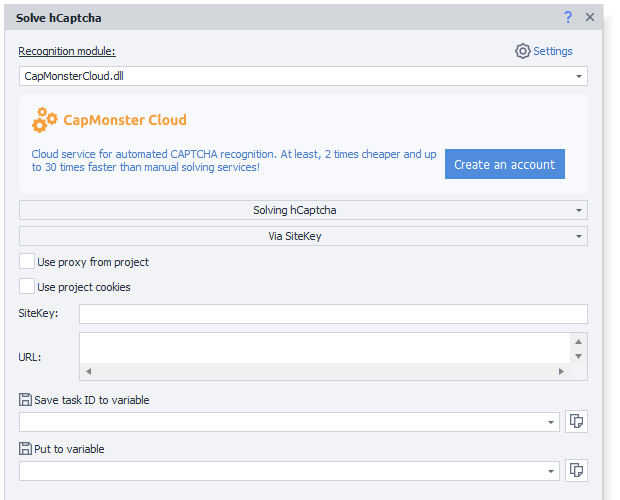
Task: Click the Put to variable floppy disk icon
Action: (x=25, y=449)
